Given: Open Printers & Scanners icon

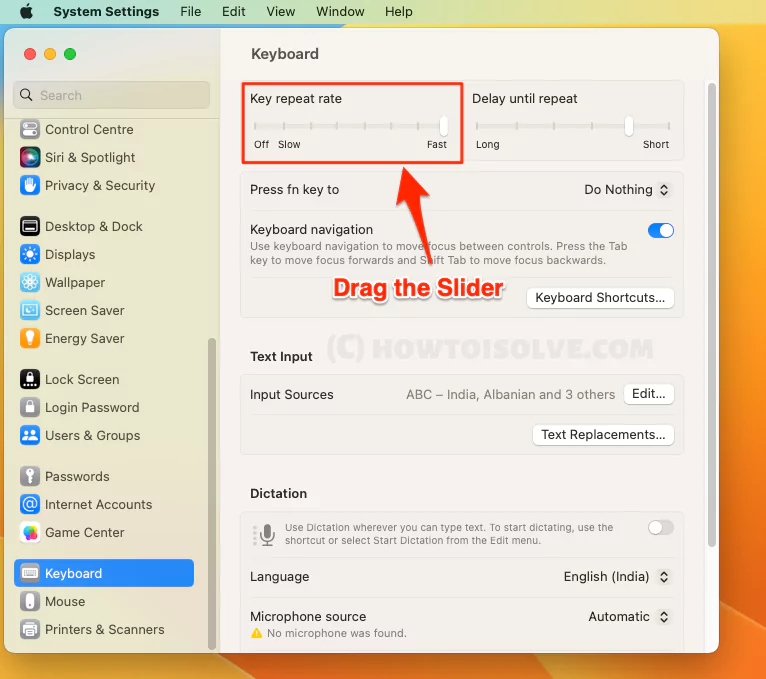Looking at the screenshot, I should tap(30, 629).
